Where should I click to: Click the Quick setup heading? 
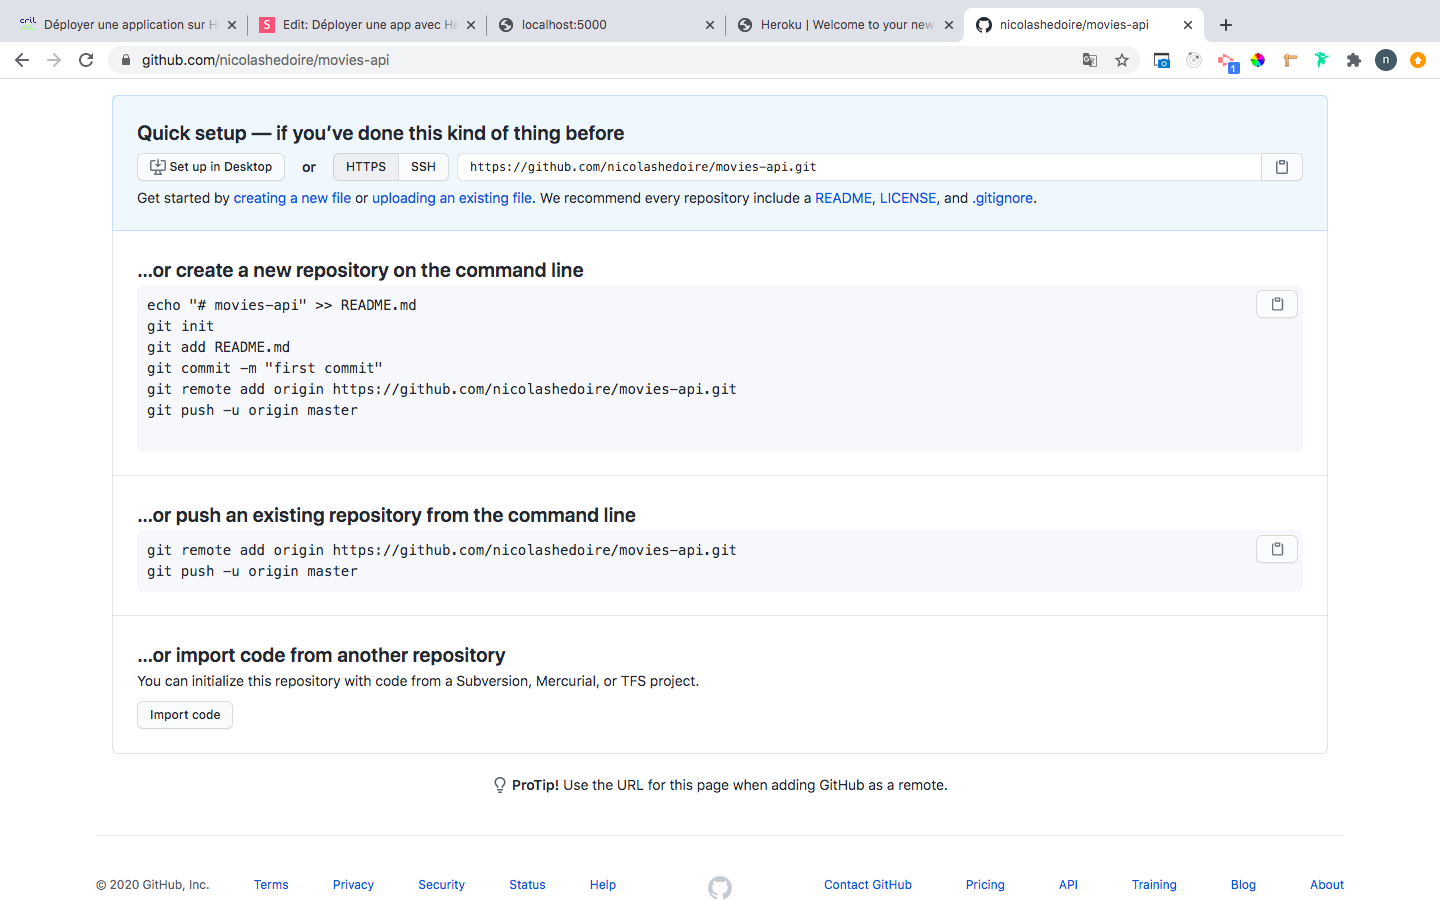point(380,133)
